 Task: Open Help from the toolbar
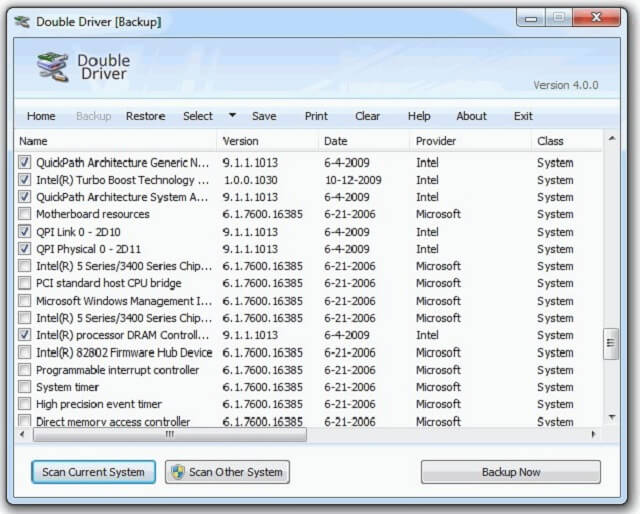click(x=419, y=116)
